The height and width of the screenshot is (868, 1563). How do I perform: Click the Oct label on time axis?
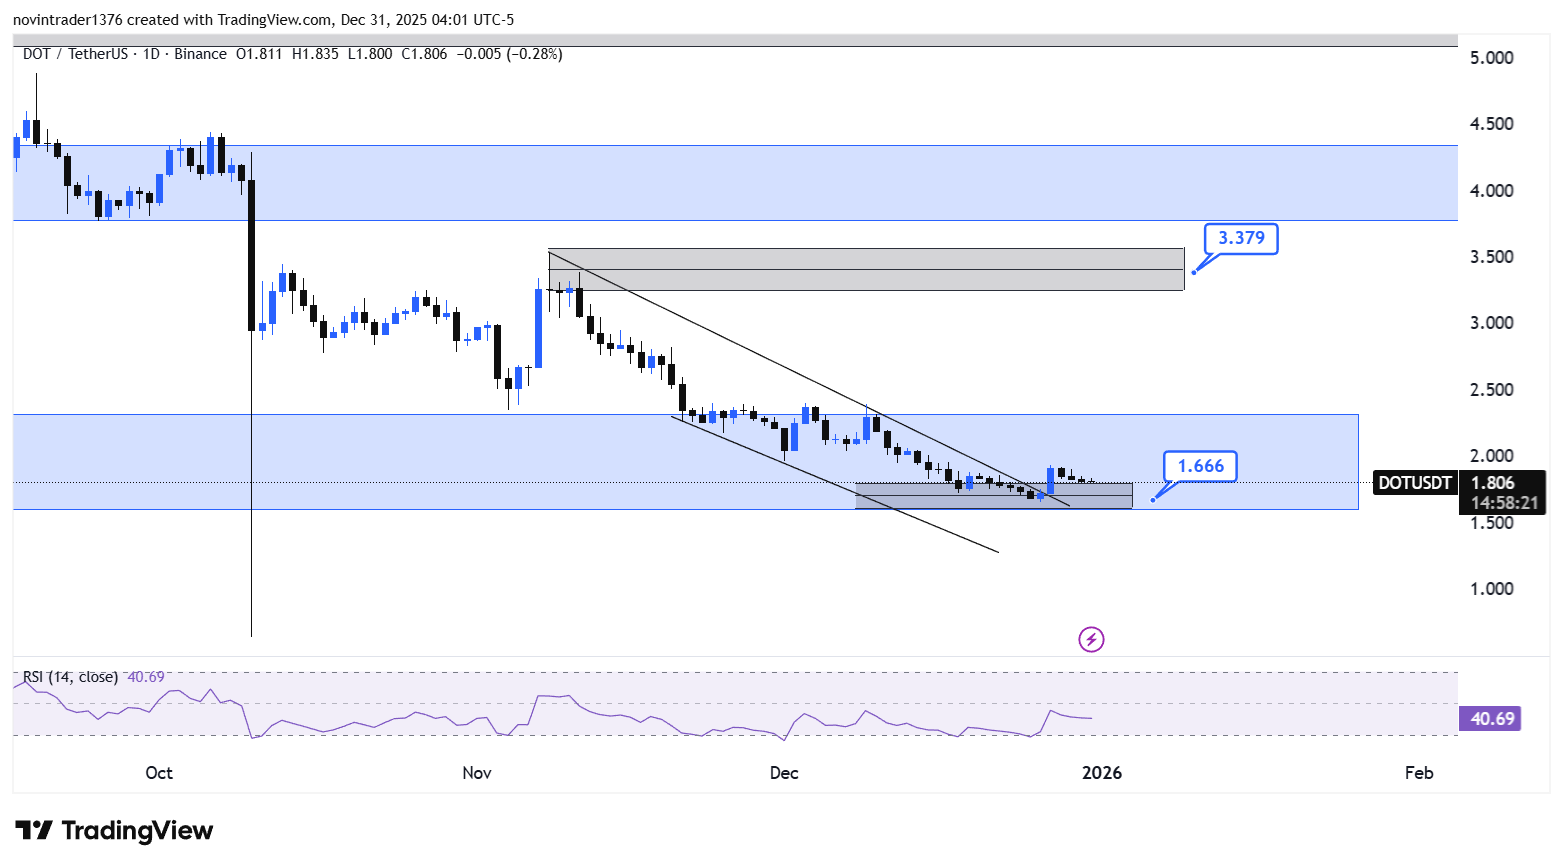(159, 773)
